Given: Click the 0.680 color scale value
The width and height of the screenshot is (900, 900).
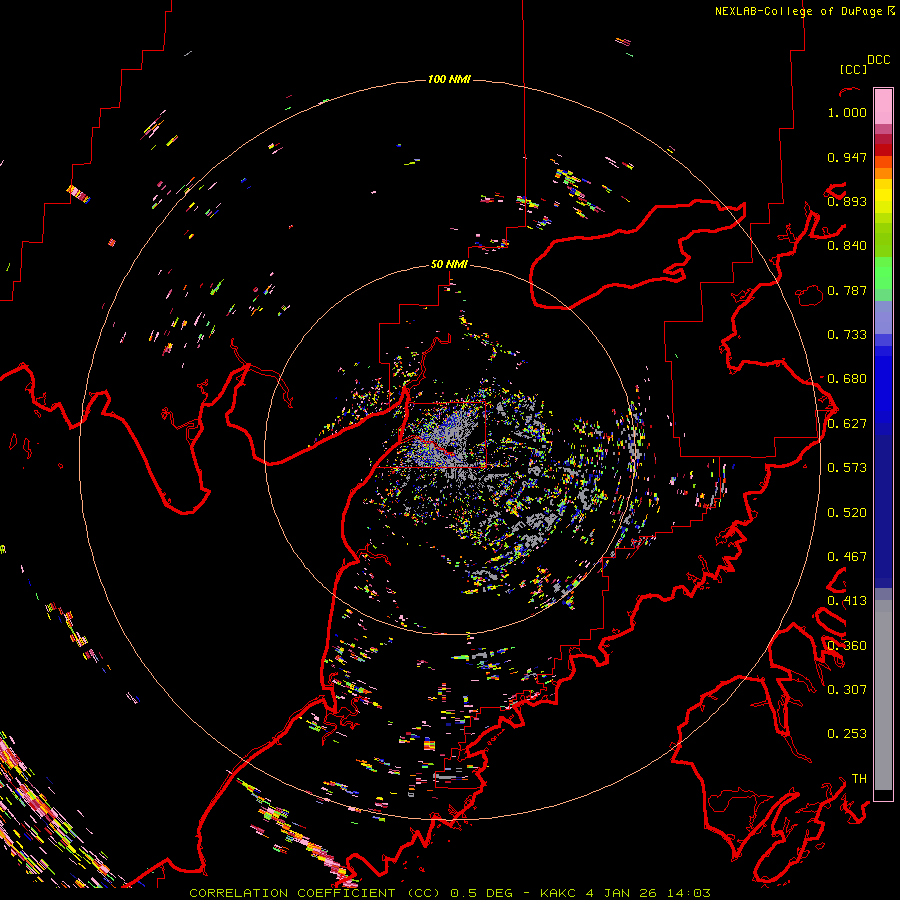Looking at the screenshot, I should click(x=847, y=379).
